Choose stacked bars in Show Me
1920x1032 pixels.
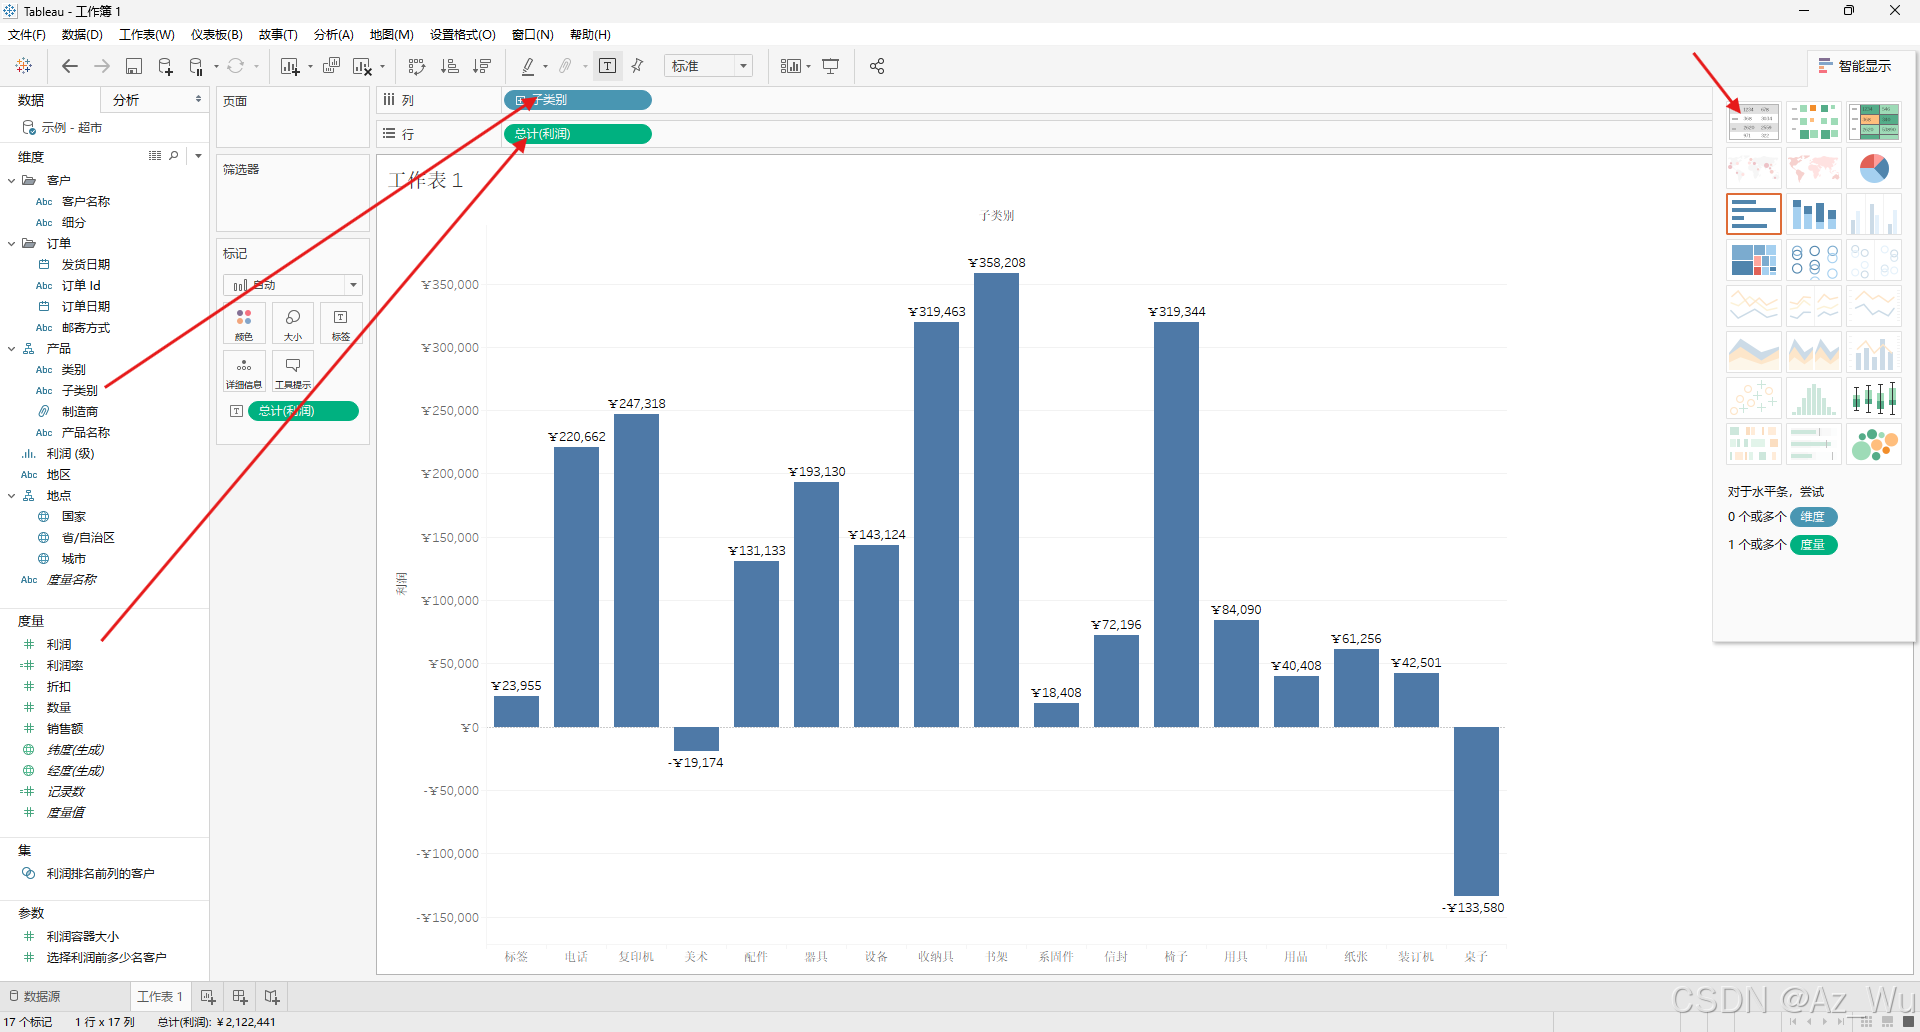1814,214
